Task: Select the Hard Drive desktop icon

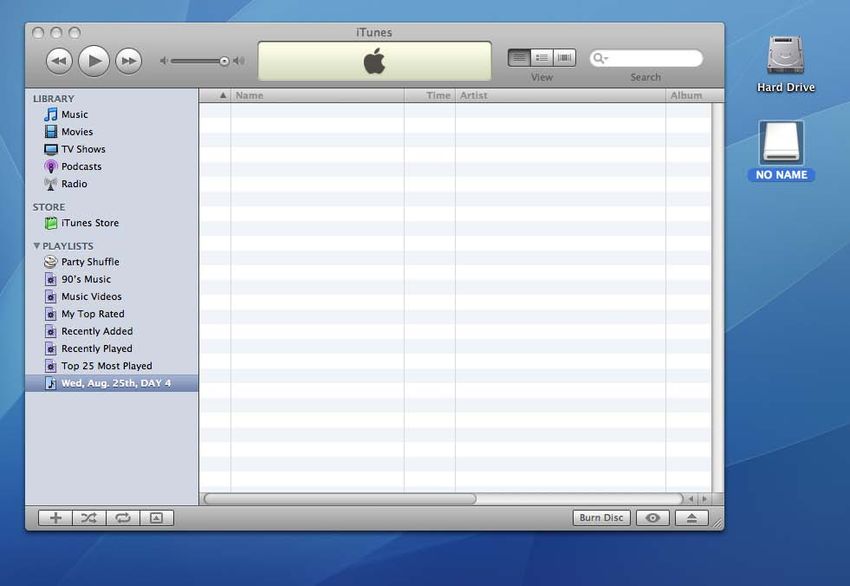Action: pos(785,64)
